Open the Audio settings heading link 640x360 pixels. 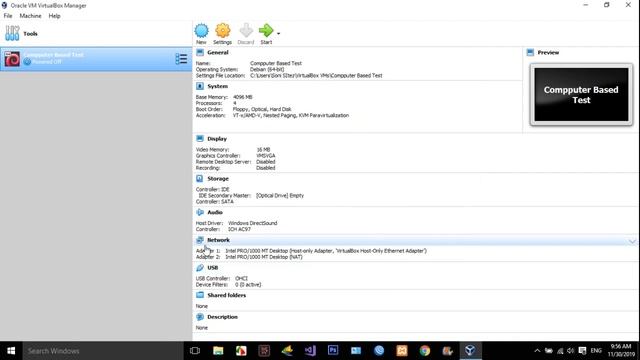pos(215,212)
